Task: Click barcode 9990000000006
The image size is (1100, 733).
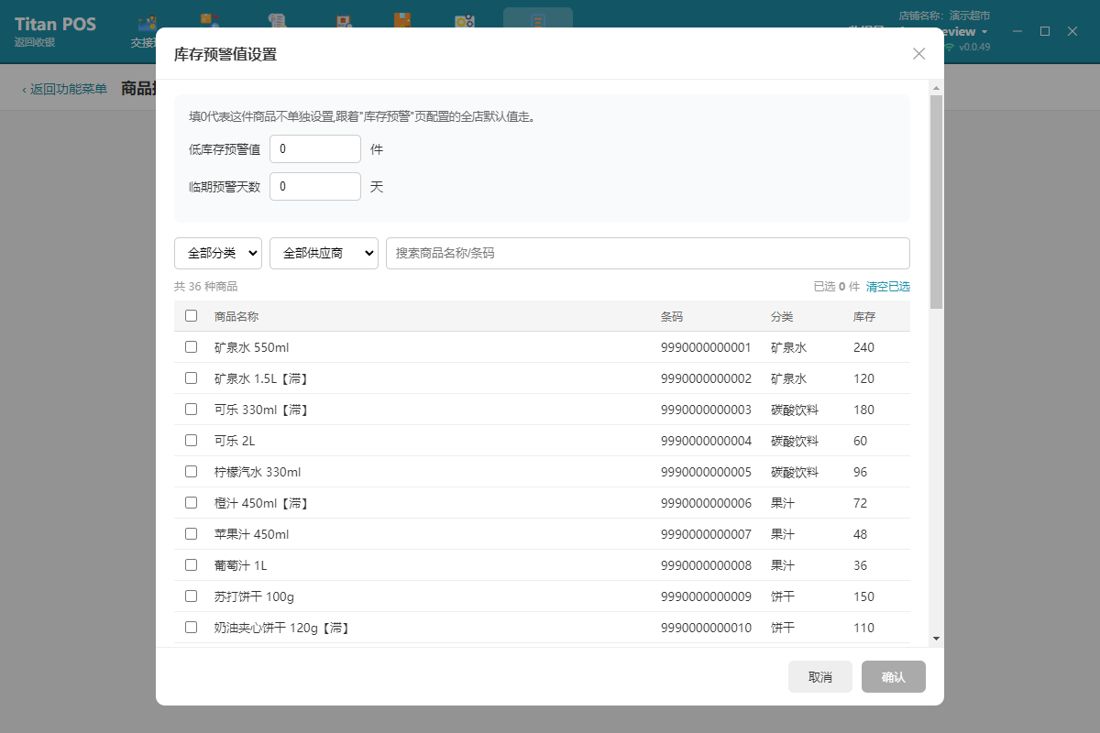Action: (x=706, y=503)
